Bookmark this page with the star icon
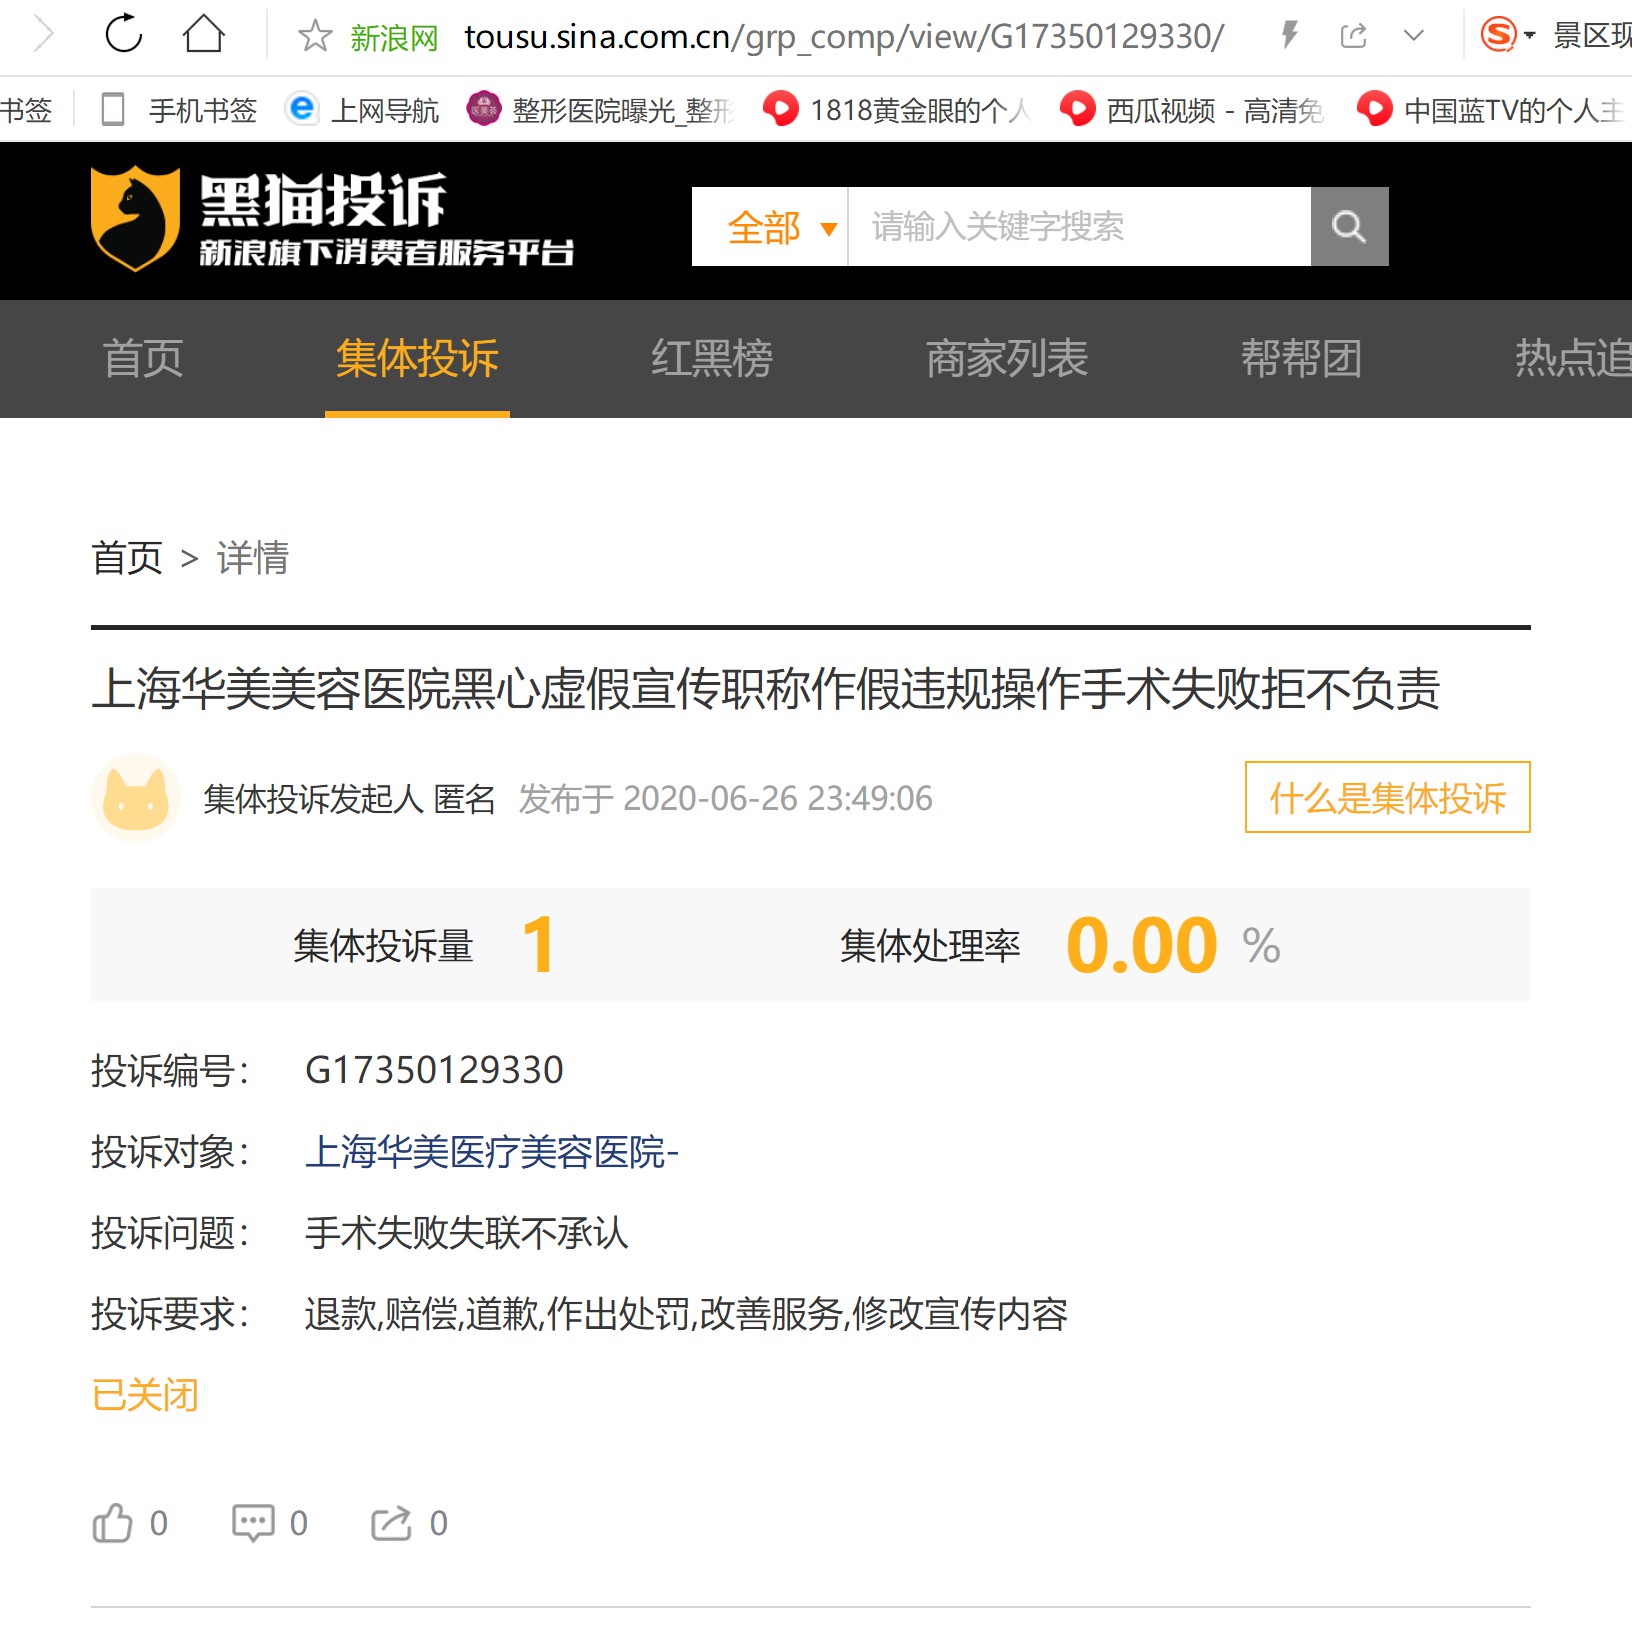Image resolution: width=1632 pixels, height=1641 pixels. (315, 36)
